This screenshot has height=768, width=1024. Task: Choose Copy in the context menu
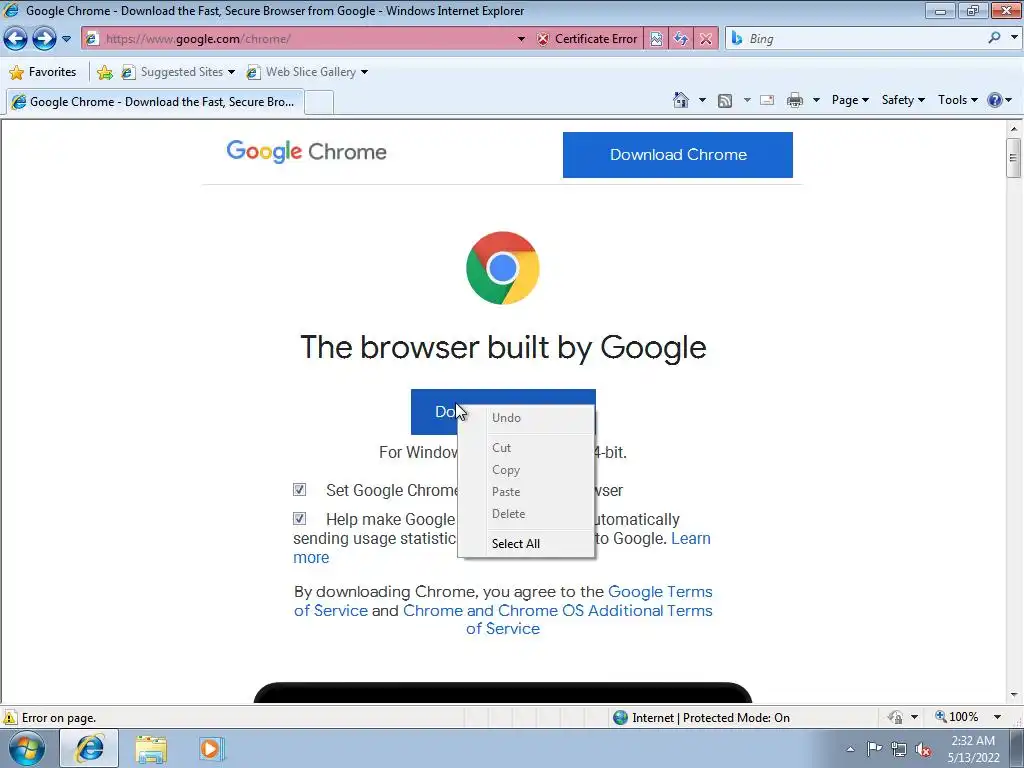pos(526,470)
